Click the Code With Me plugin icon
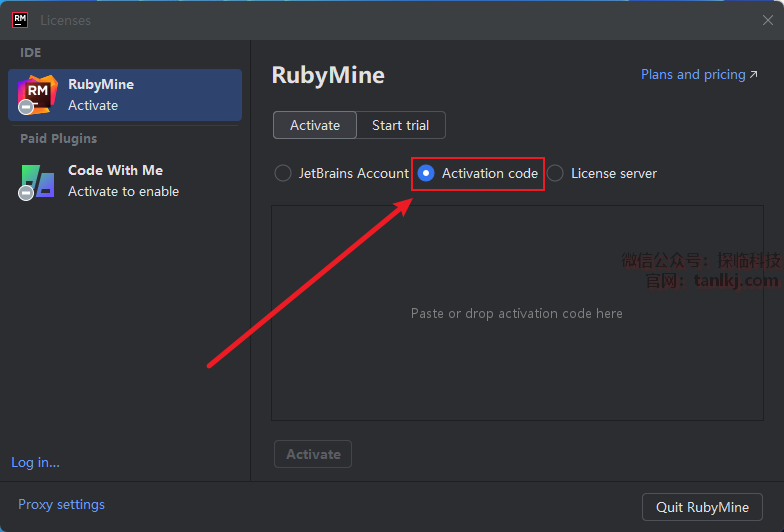The image size is (784, 532). click(37, 181)
